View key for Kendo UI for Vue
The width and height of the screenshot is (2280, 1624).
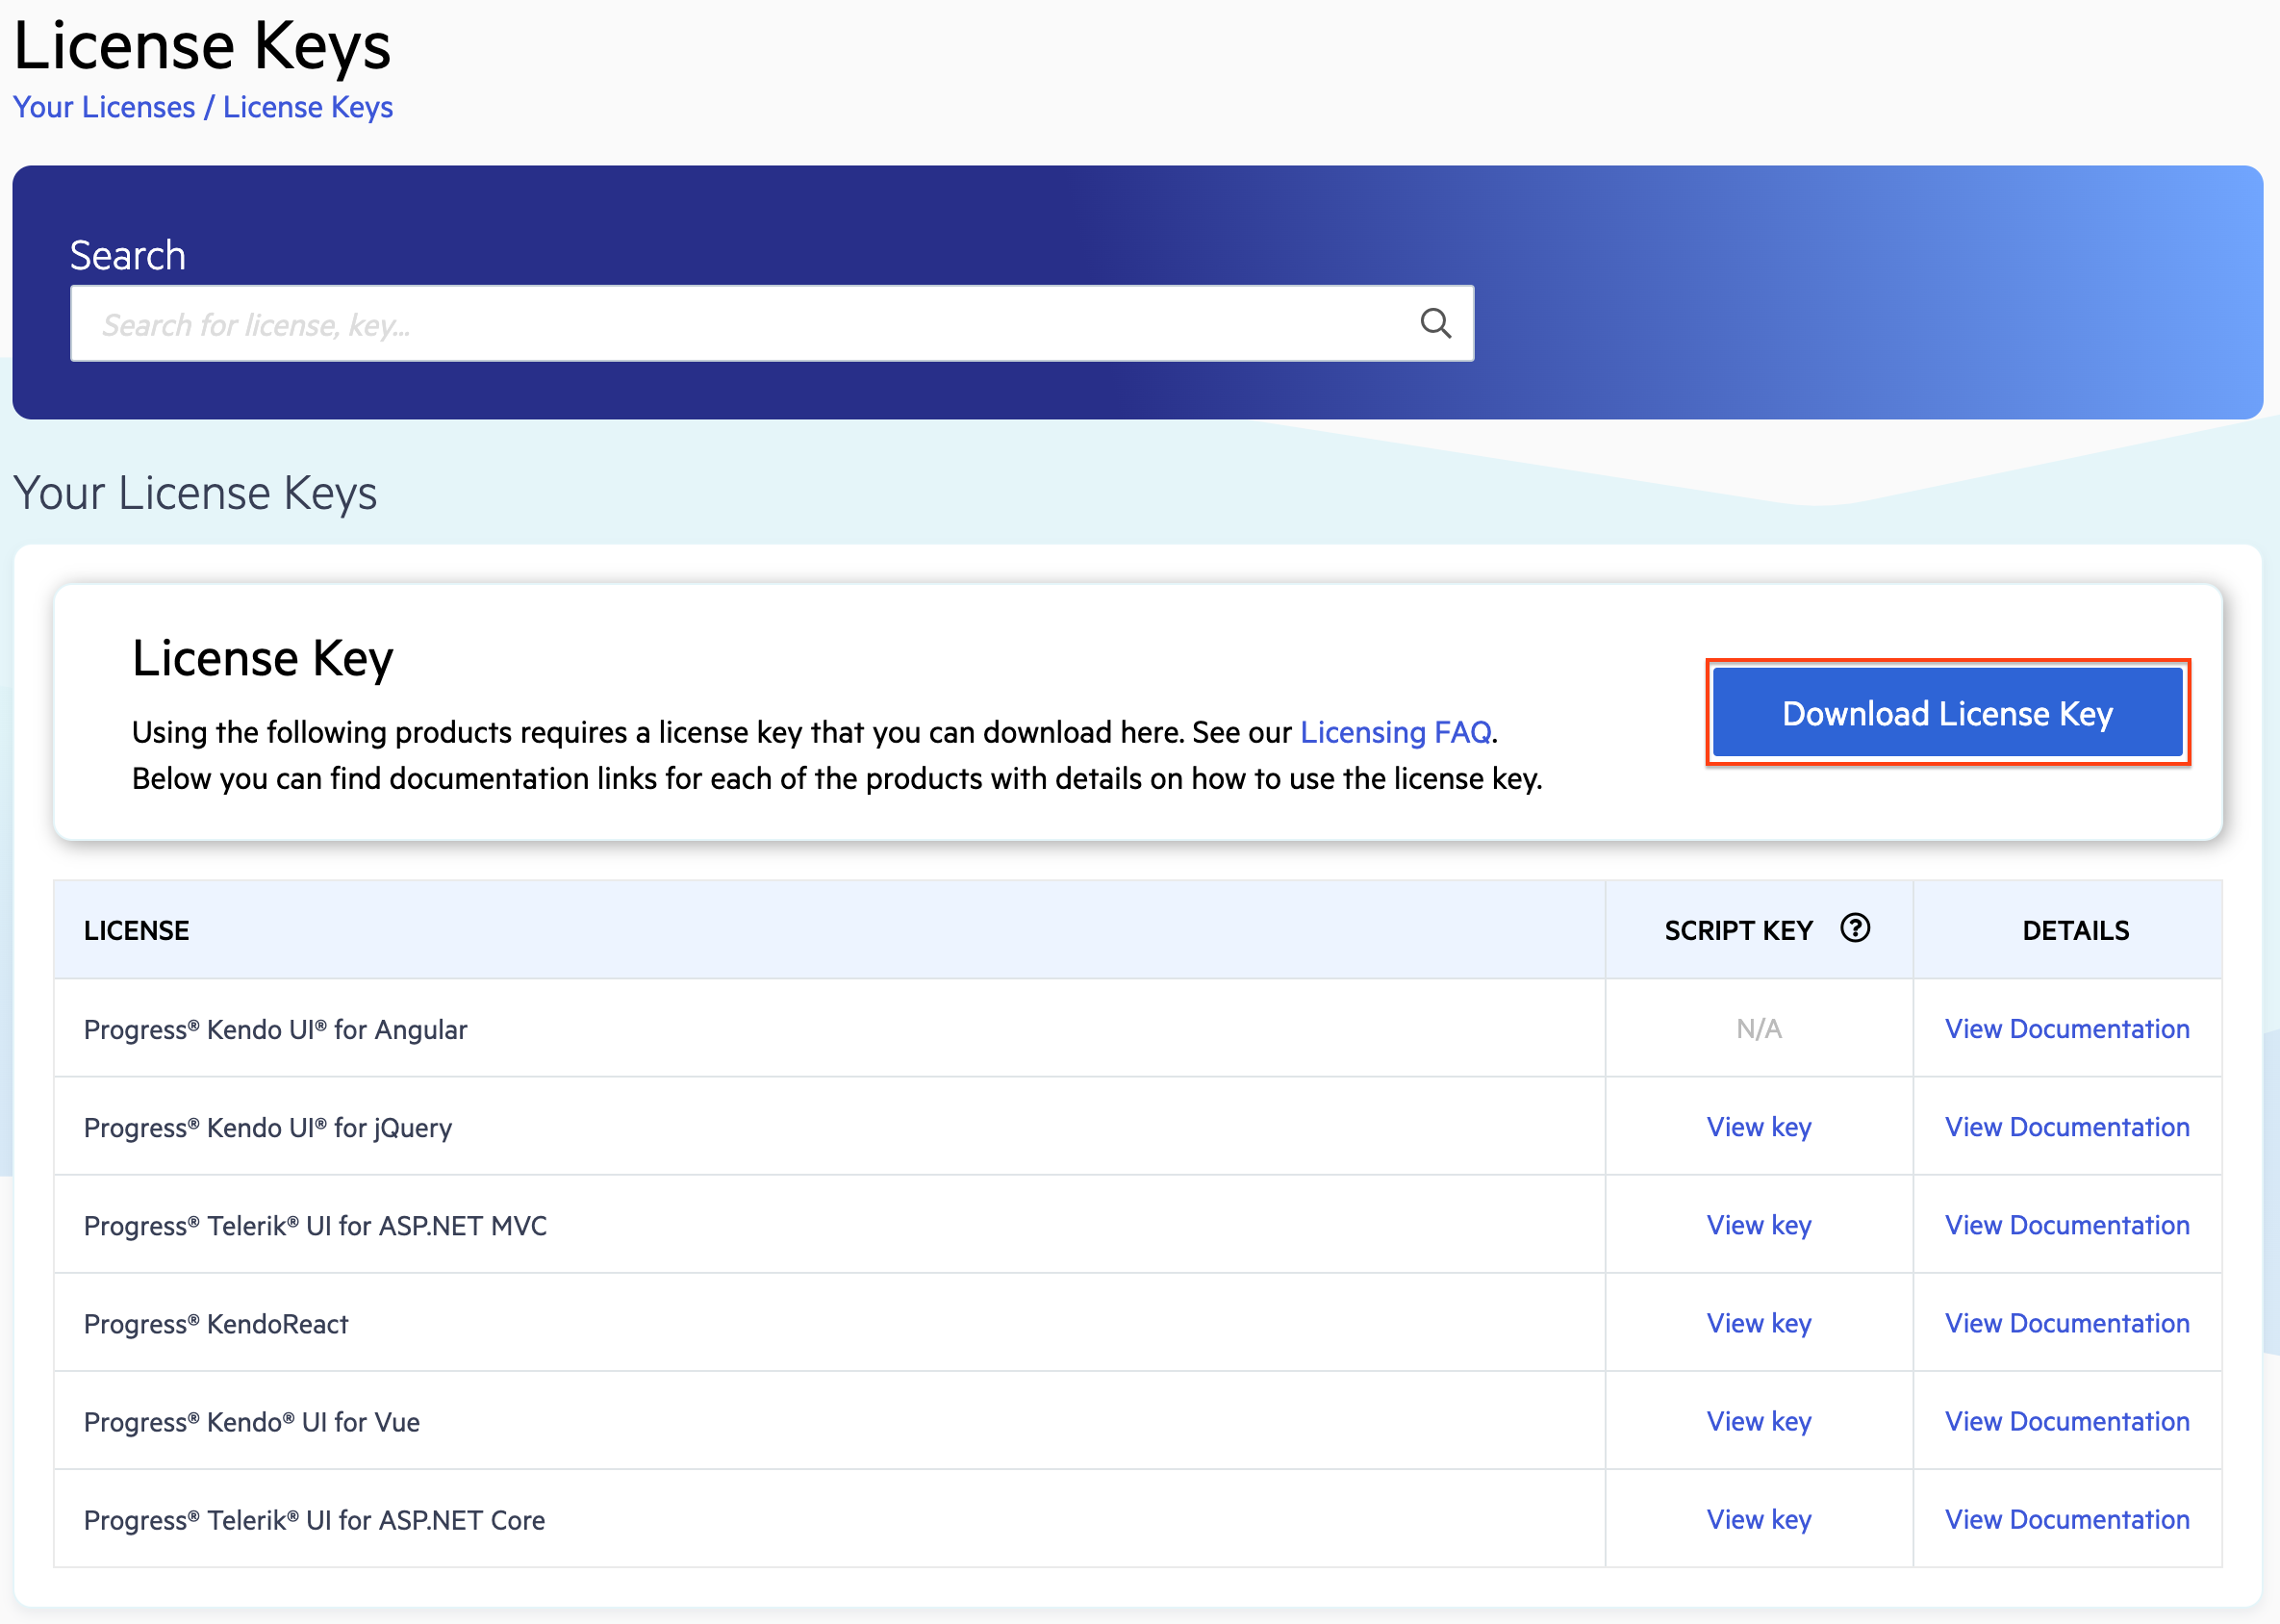pyautogui.click(x=1758, y=1420)
